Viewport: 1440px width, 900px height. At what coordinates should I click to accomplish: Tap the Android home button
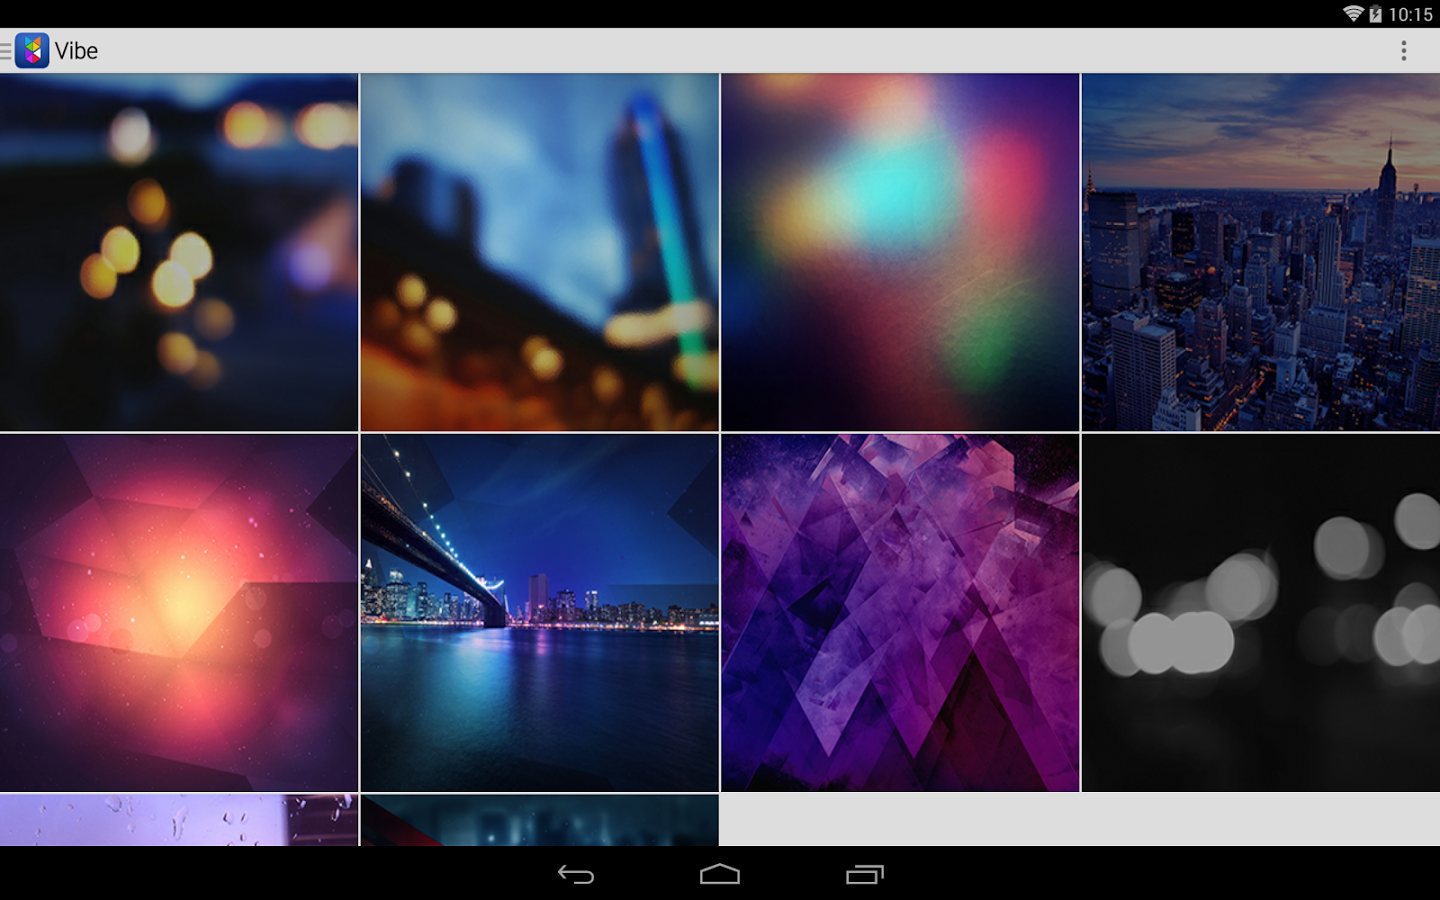pos(720,875)
